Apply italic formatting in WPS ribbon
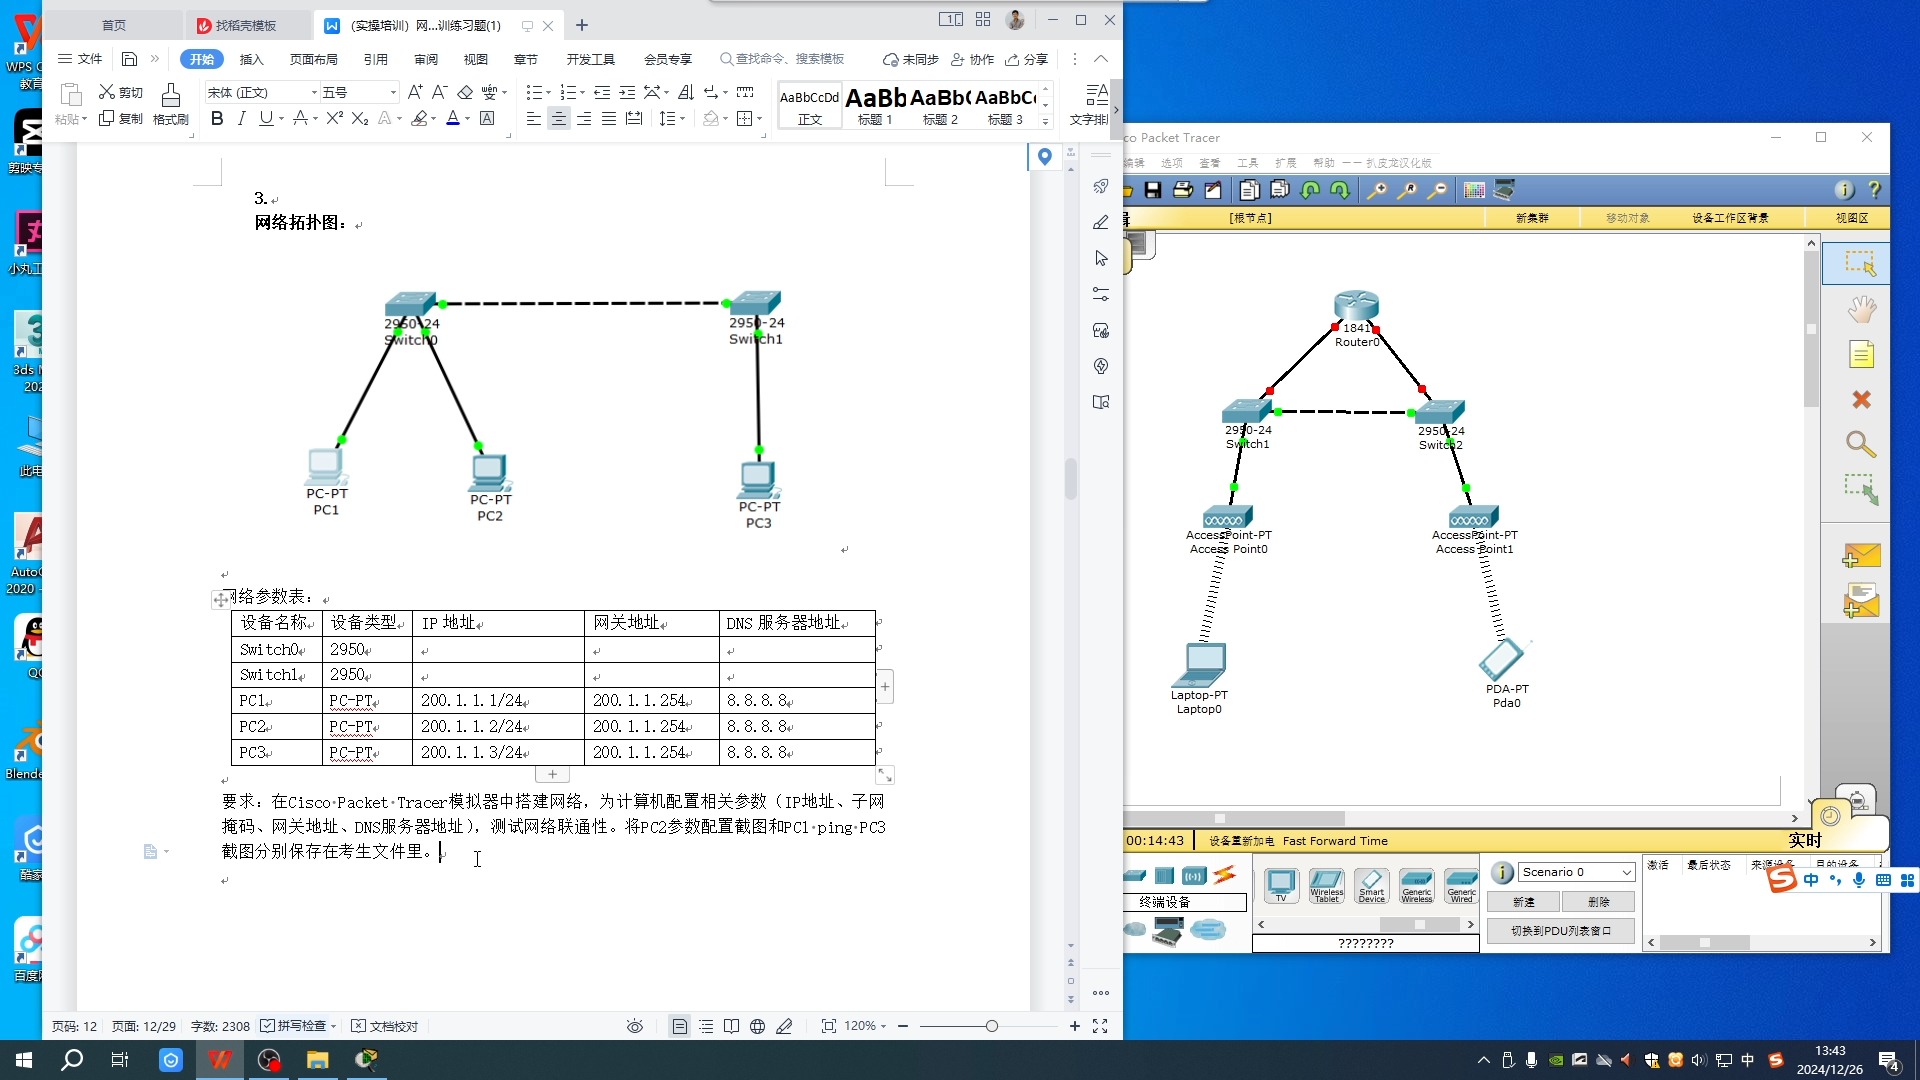 coord(241,118)
